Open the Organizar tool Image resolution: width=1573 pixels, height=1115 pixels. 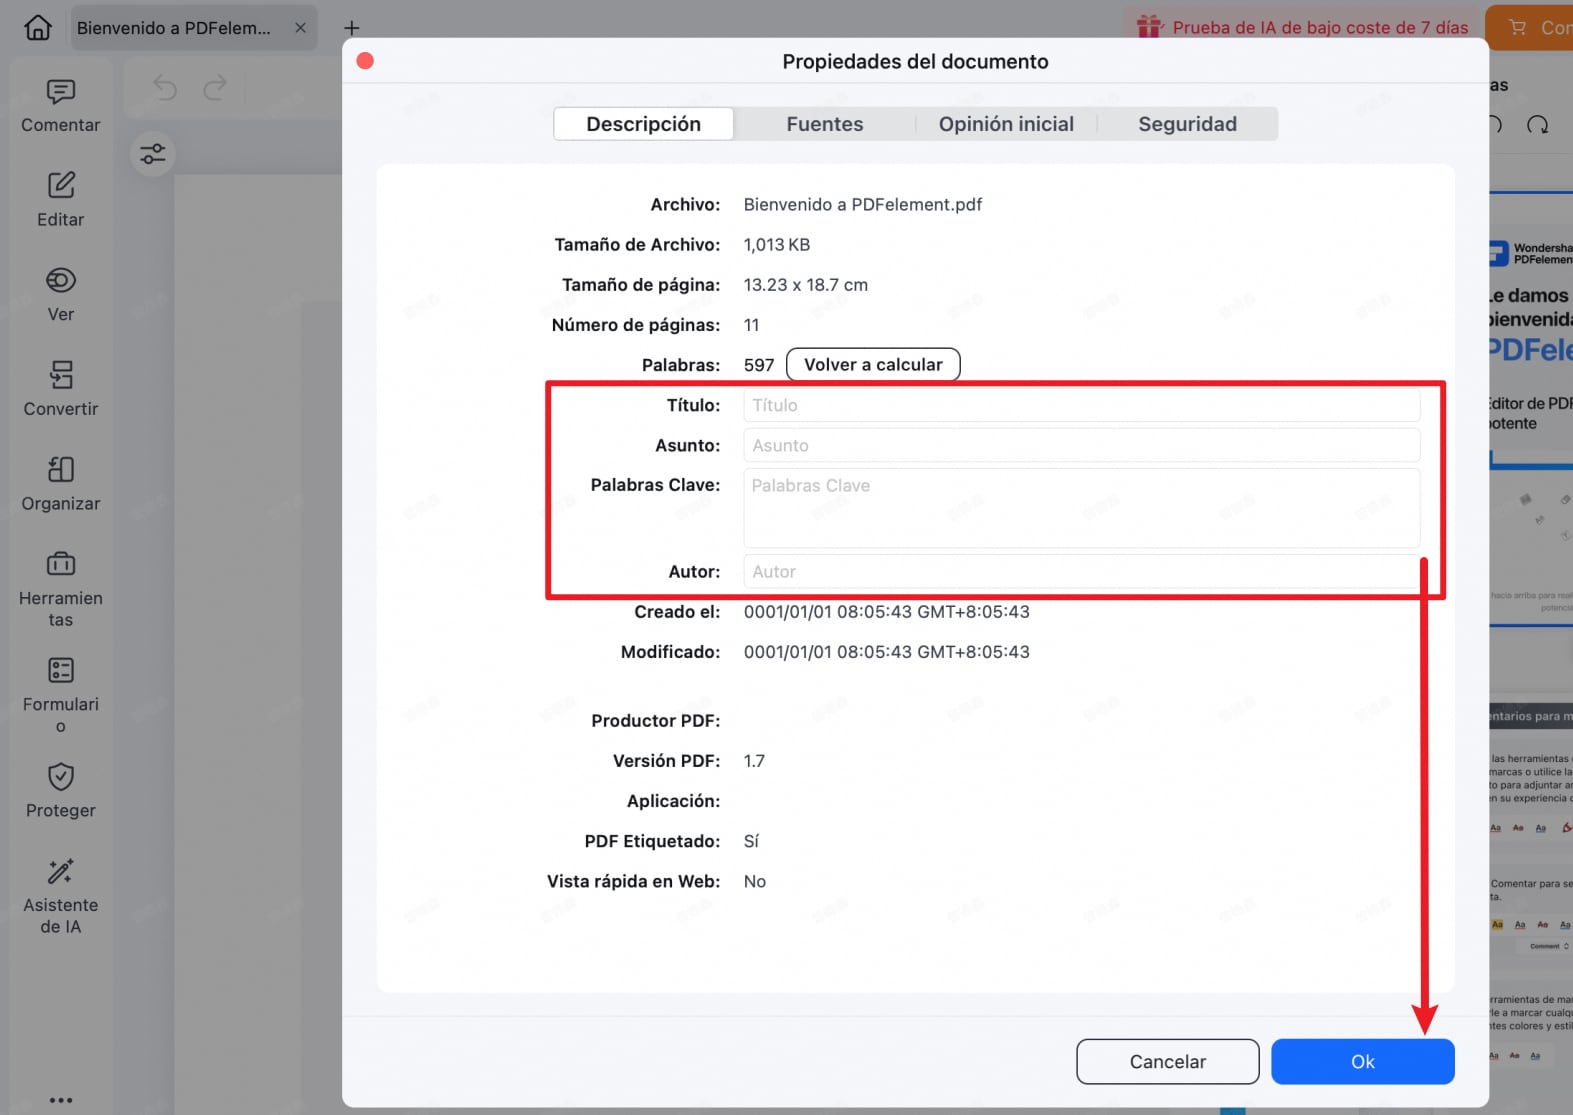click(60, 484)
